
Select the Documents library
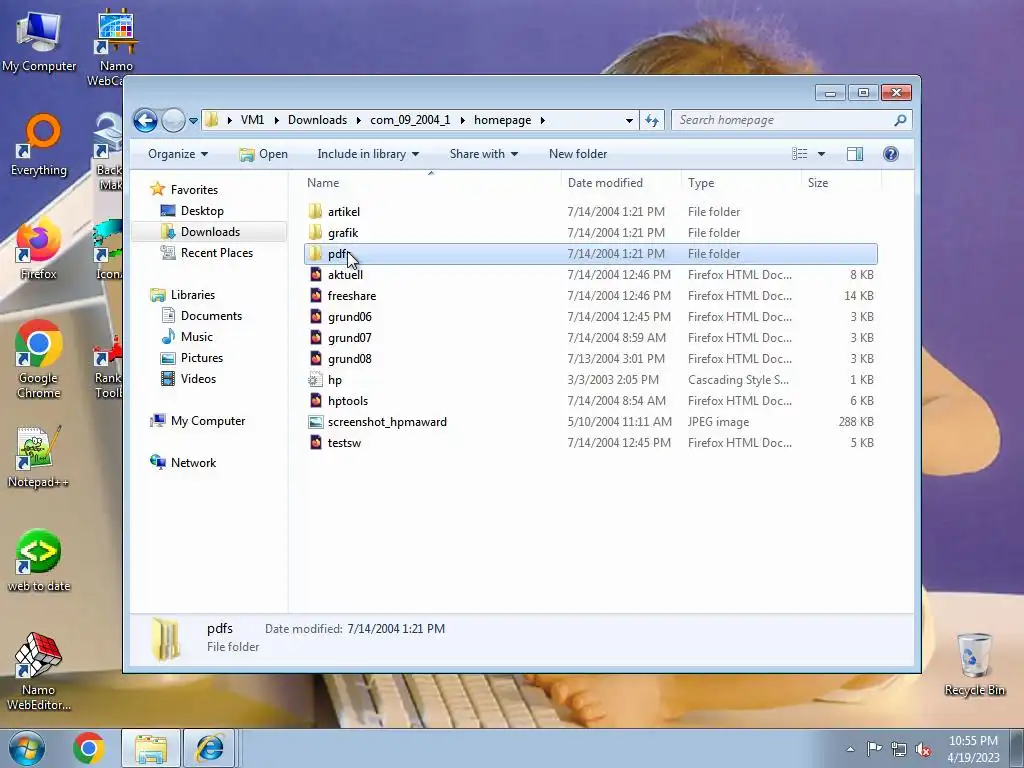(x=211, y=316)
